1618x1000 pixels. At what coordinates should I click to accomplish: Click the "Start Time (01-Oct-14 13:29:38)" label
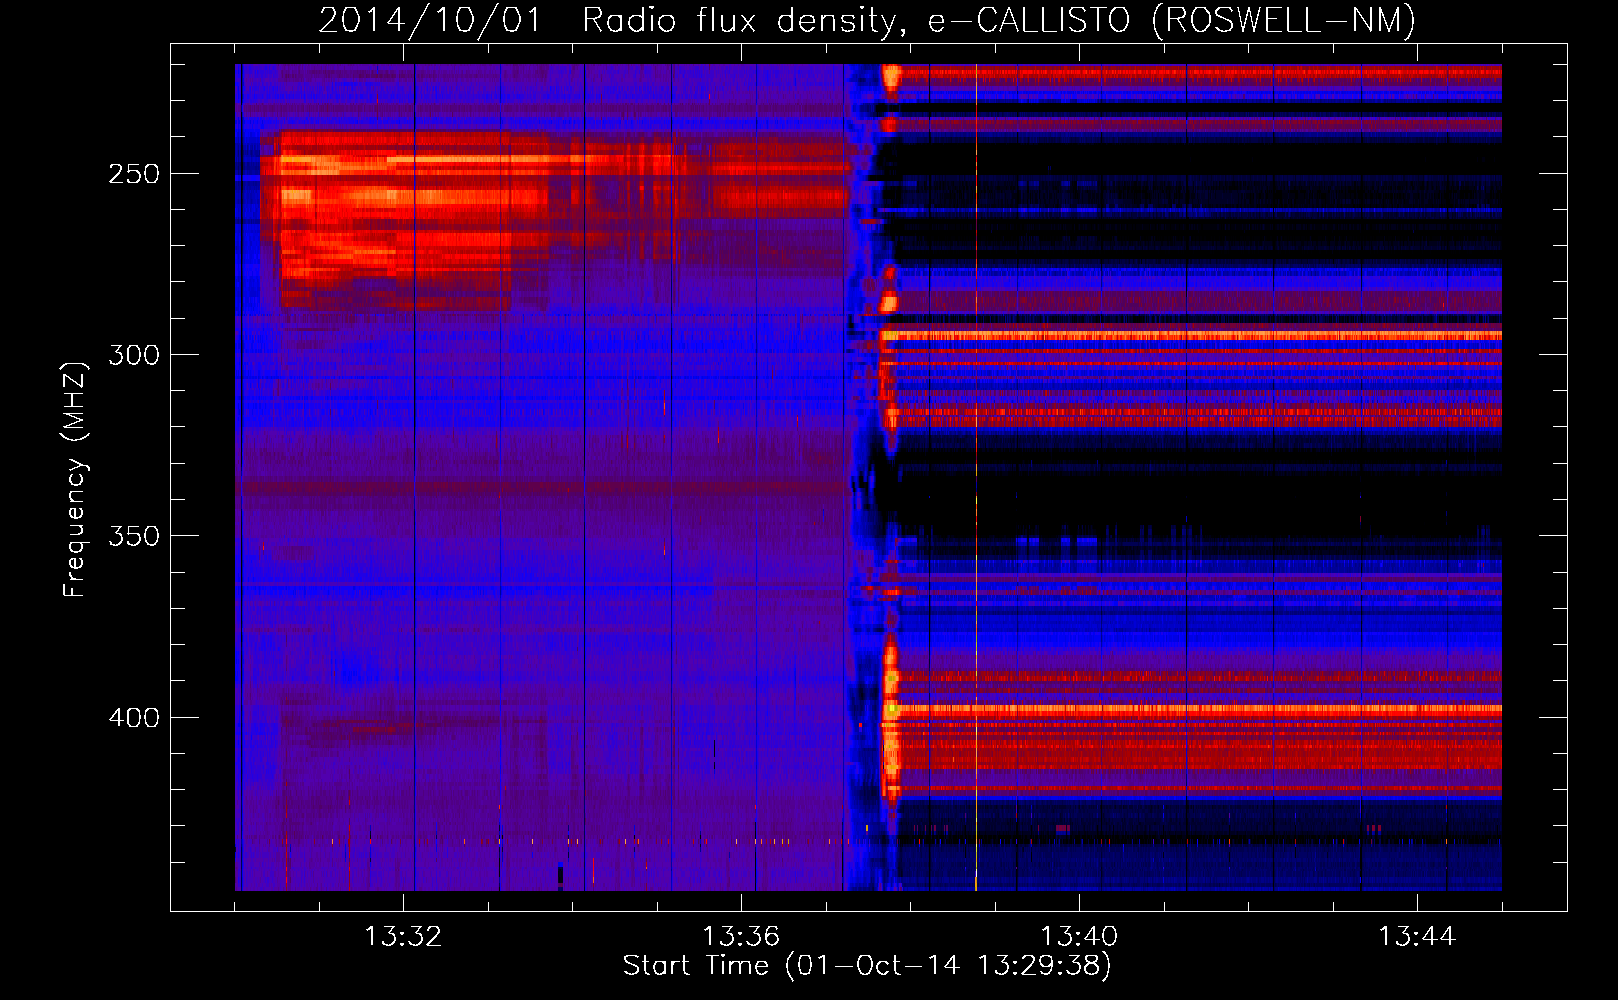coord(867,966)
